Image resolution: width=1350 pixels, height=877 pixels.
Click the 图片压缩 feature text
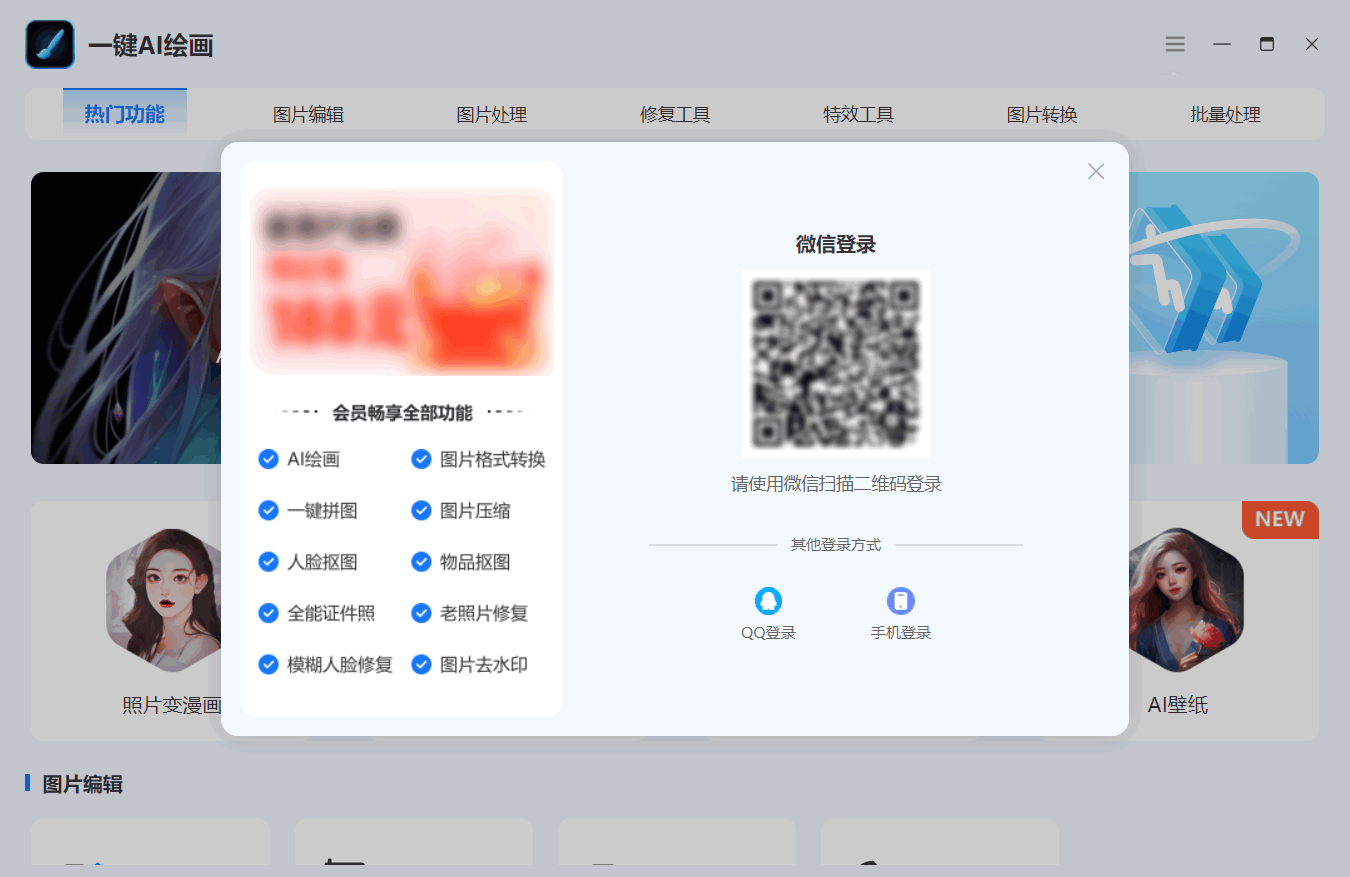pos(475,510)
